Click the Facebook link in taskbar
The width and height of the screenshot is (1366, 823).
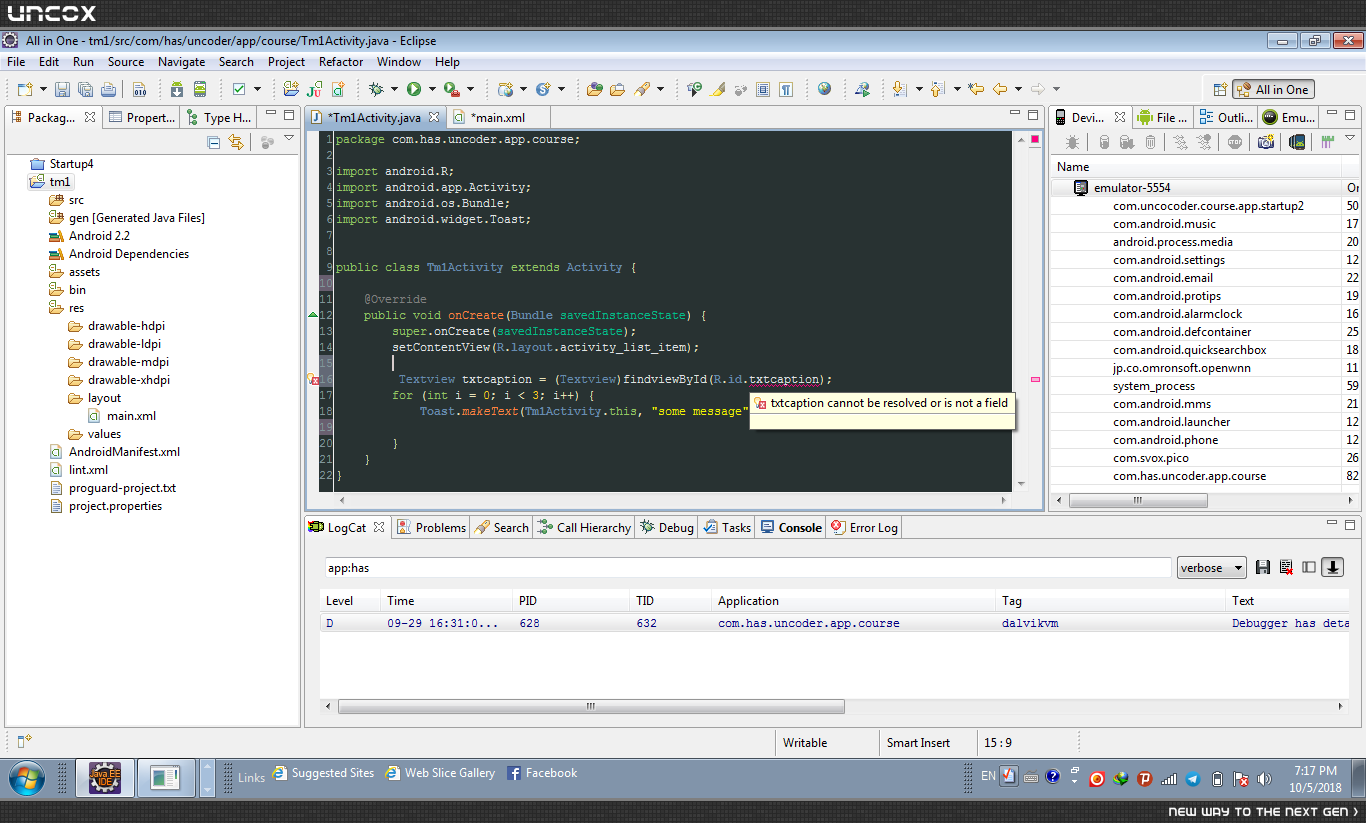point(542,773)
